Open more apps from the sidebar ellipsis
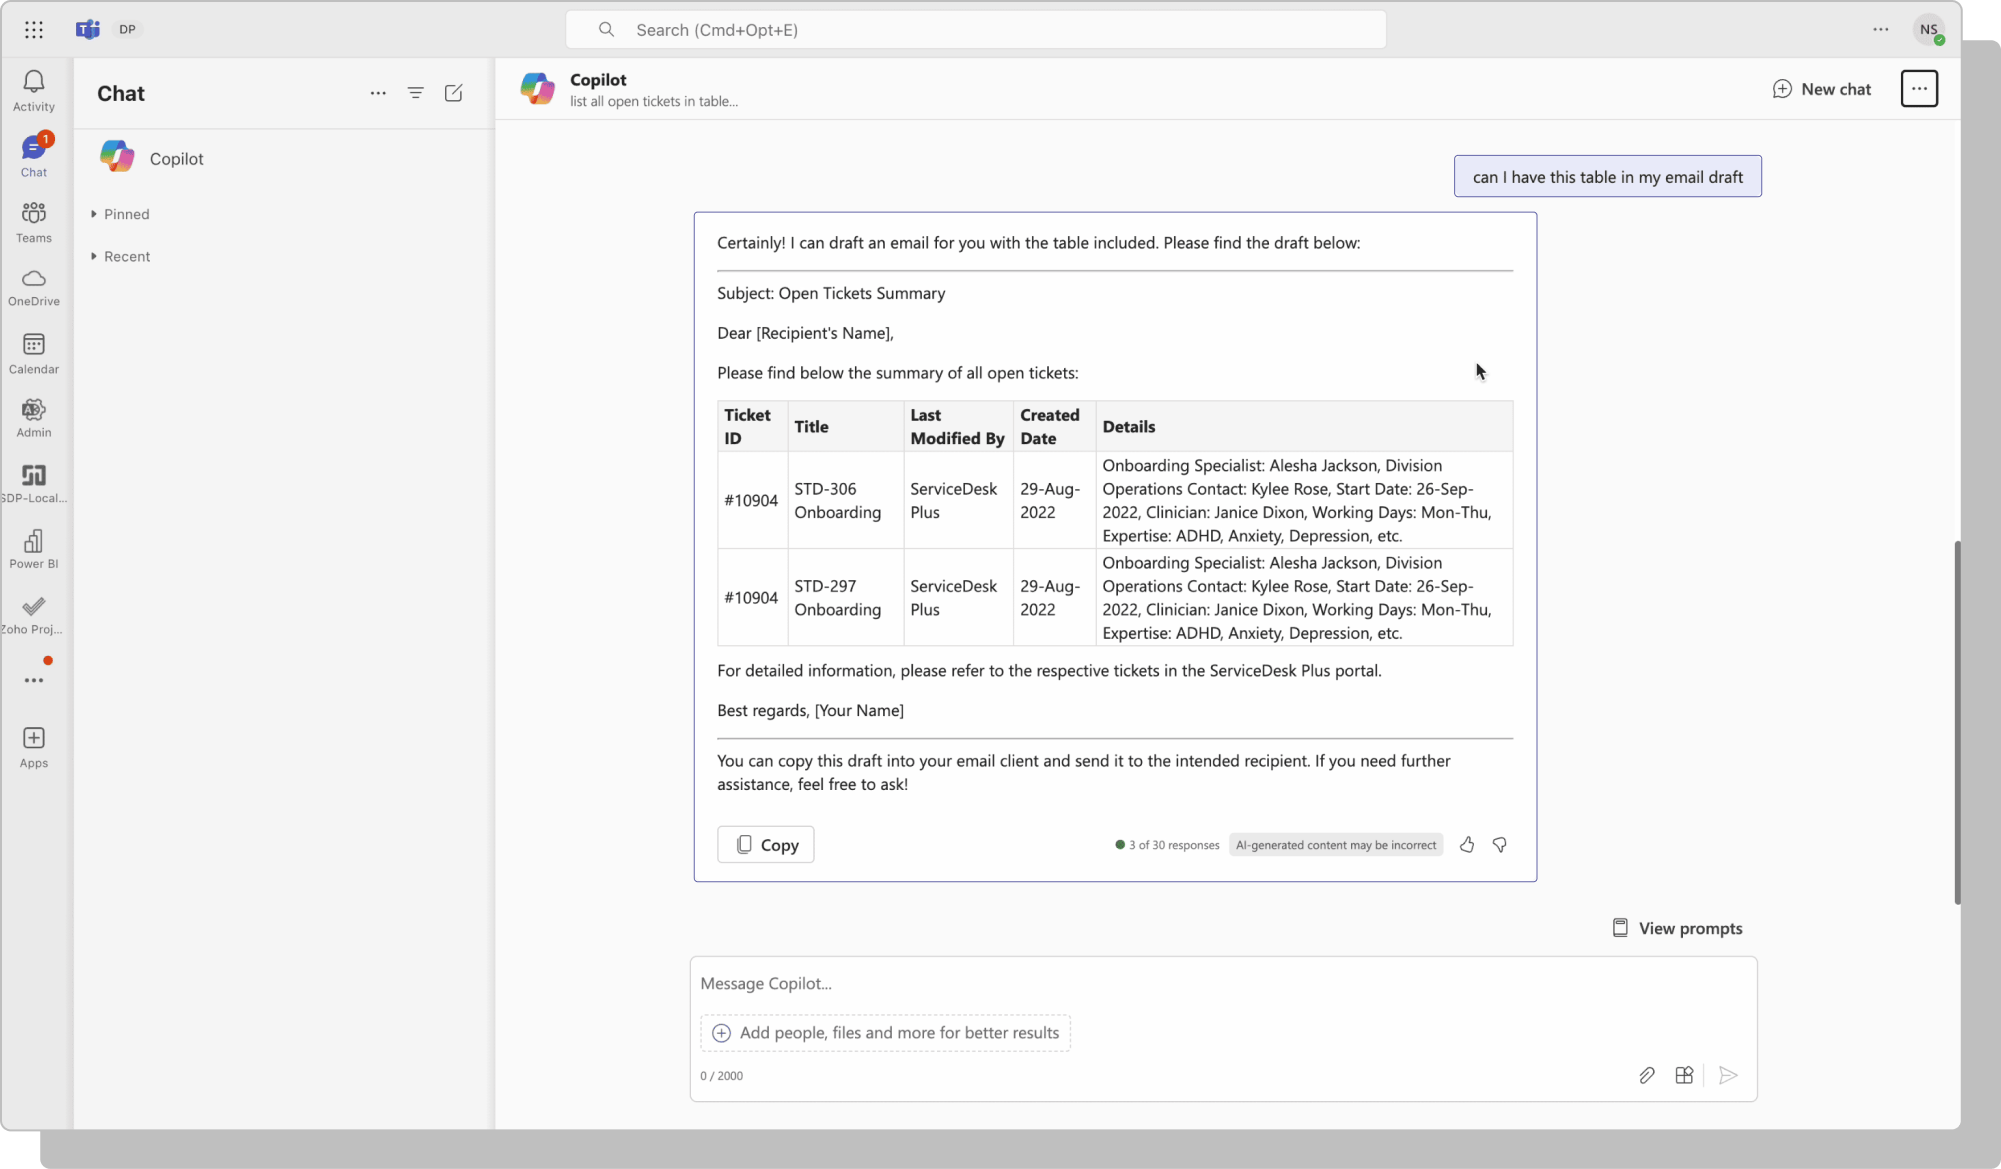 [33, 679]
